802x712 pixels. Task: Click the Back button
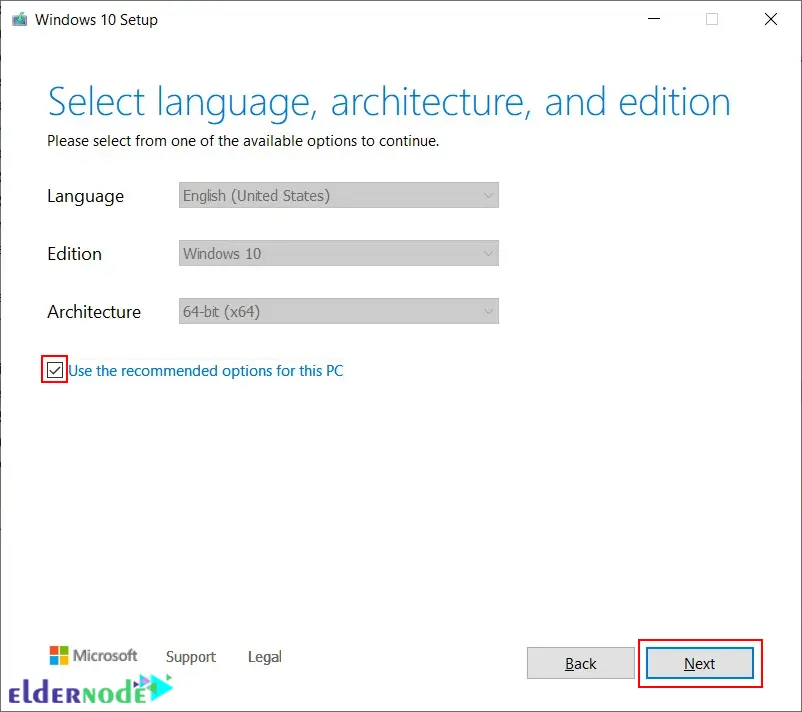580,663
